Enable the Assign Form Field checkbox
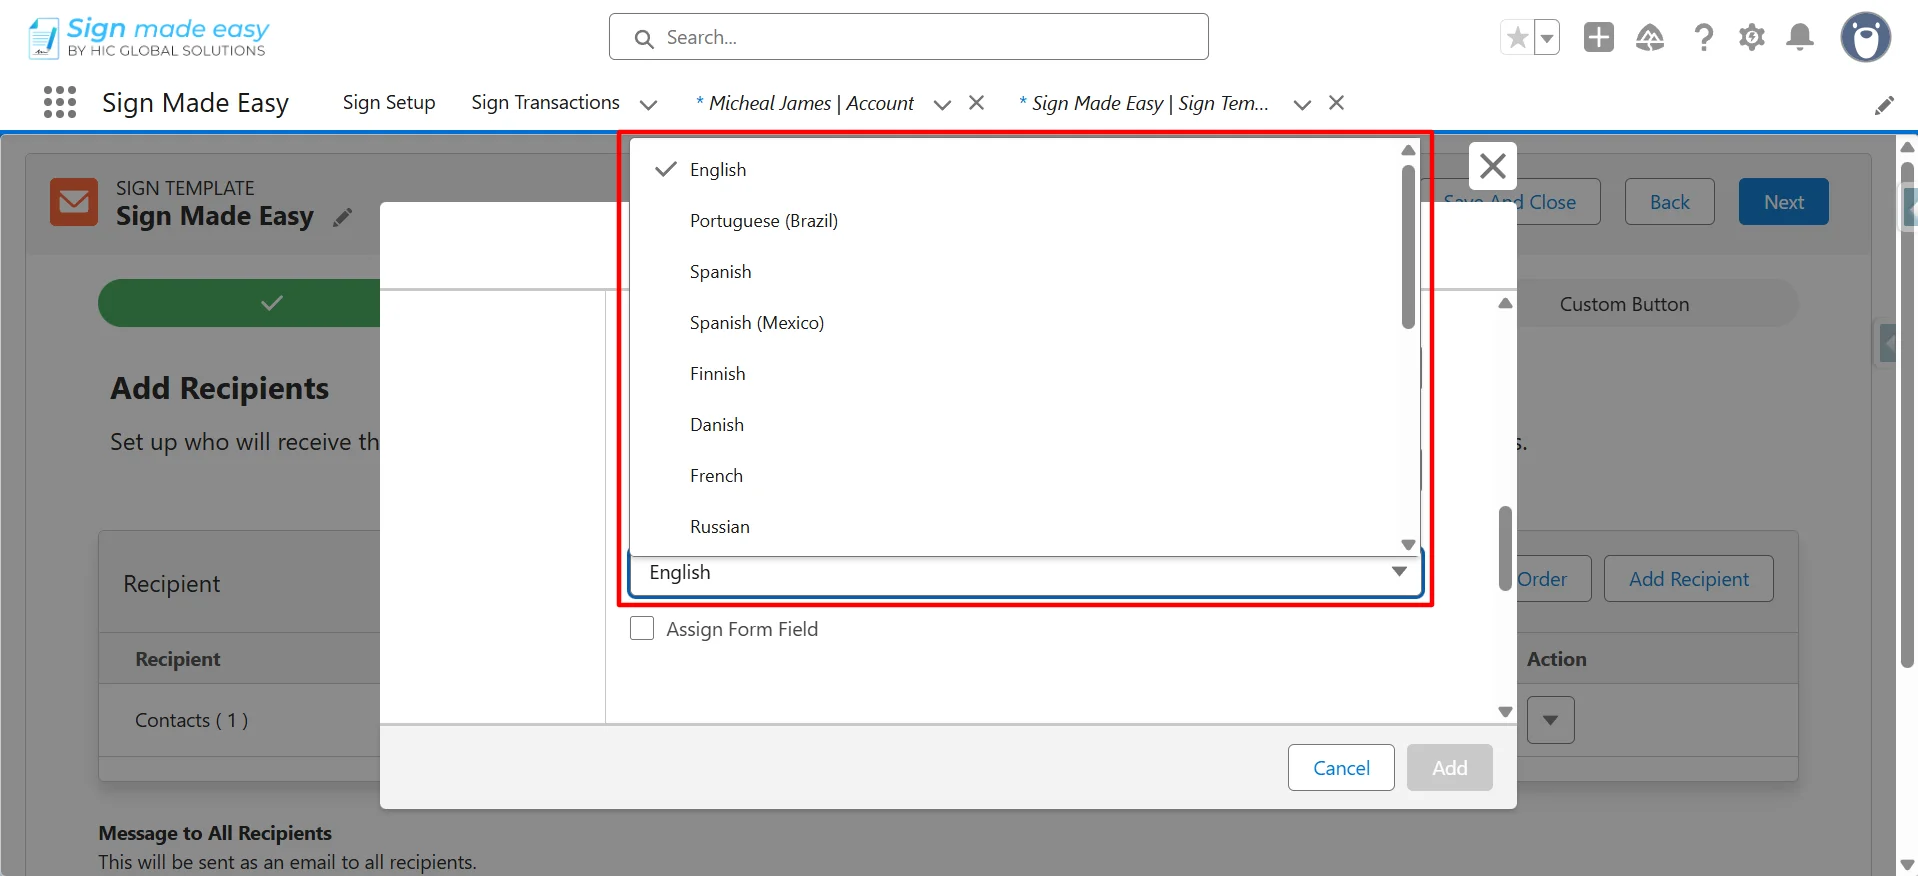 (642, 628)
